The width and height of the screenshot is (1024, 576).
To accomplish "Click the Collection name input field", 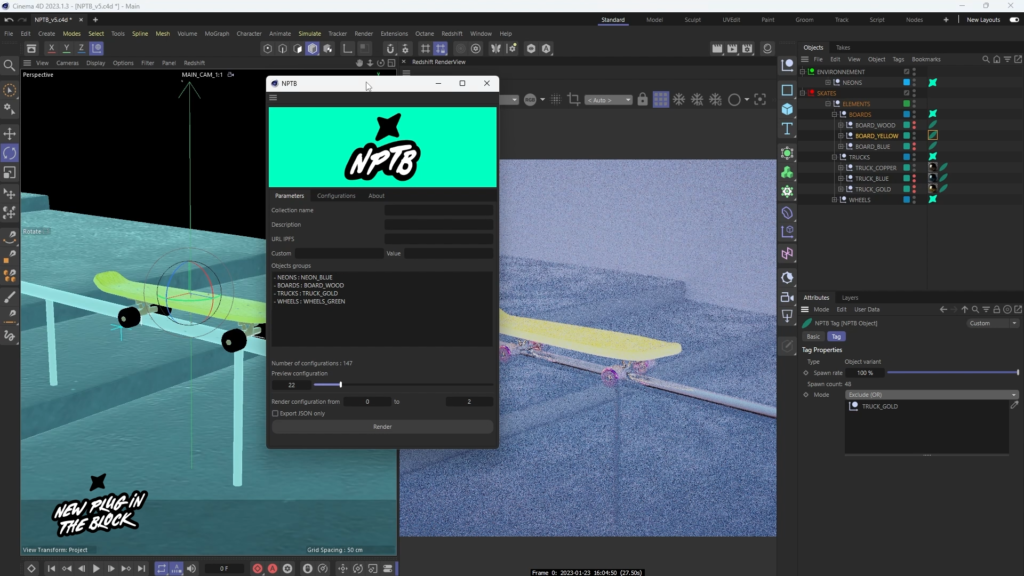I will click(x=439, y=210).
